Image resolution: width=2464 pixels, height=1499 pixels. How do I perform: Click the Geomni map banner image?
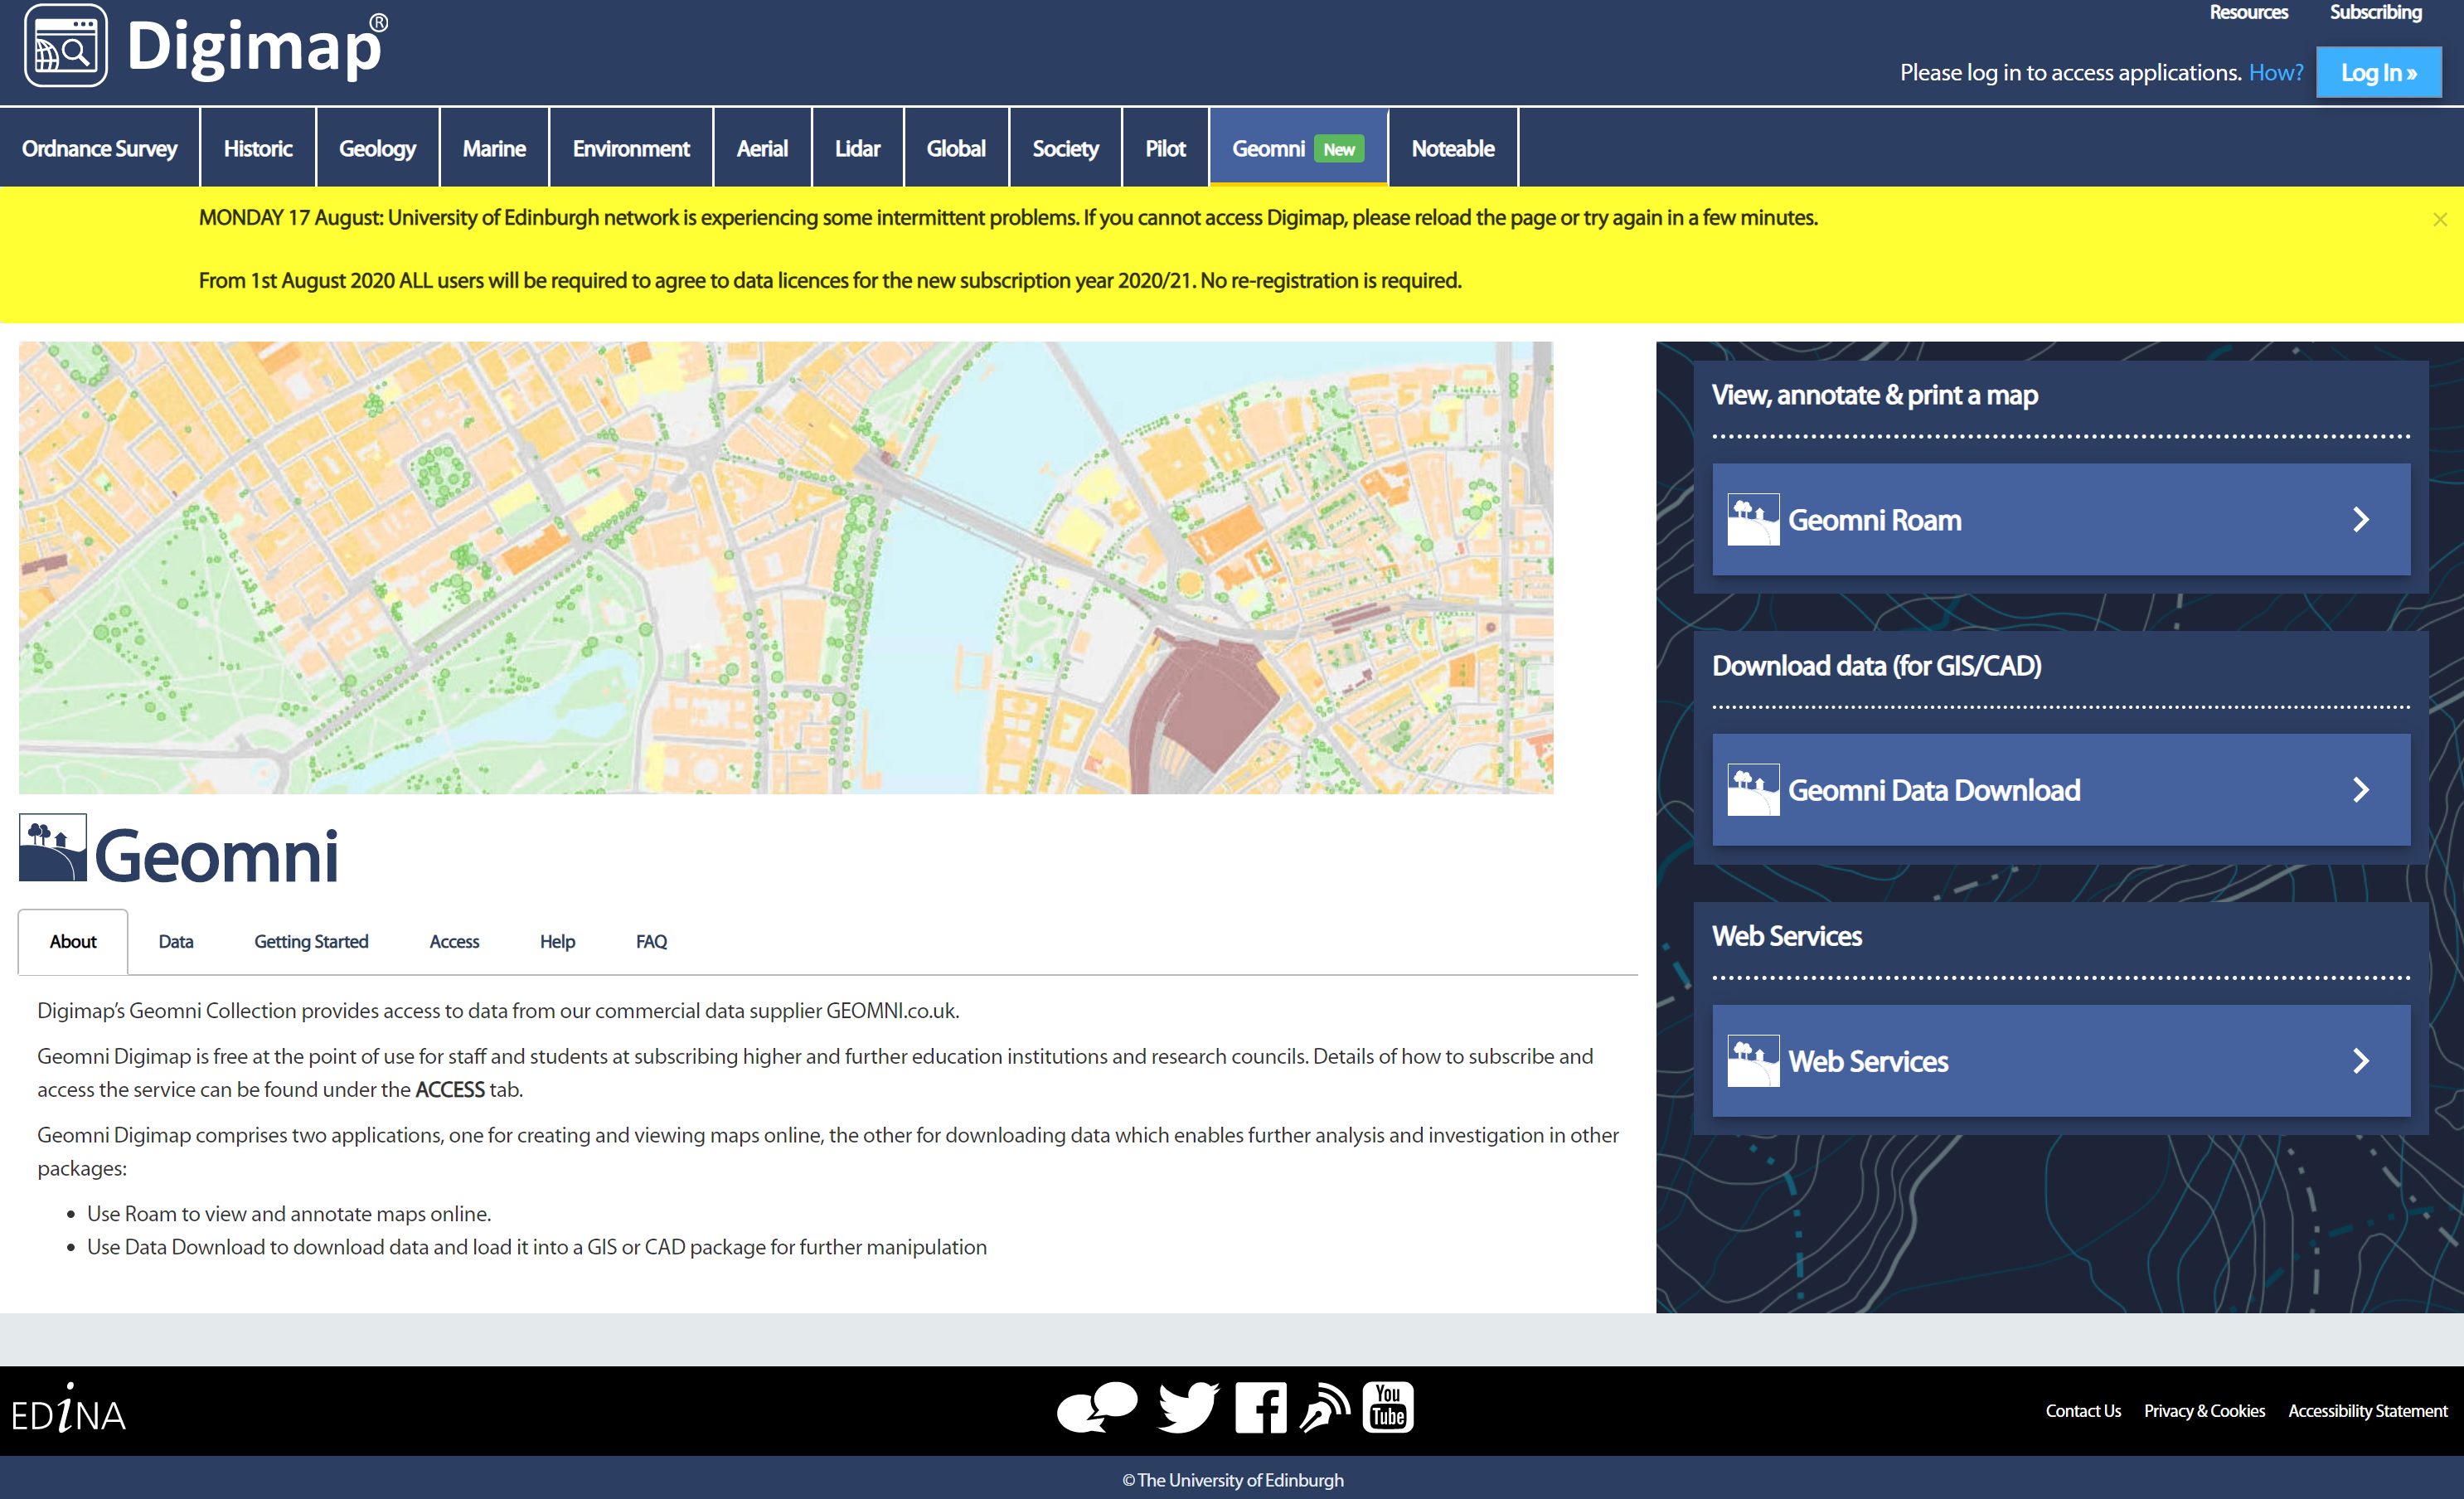(786, 568)
